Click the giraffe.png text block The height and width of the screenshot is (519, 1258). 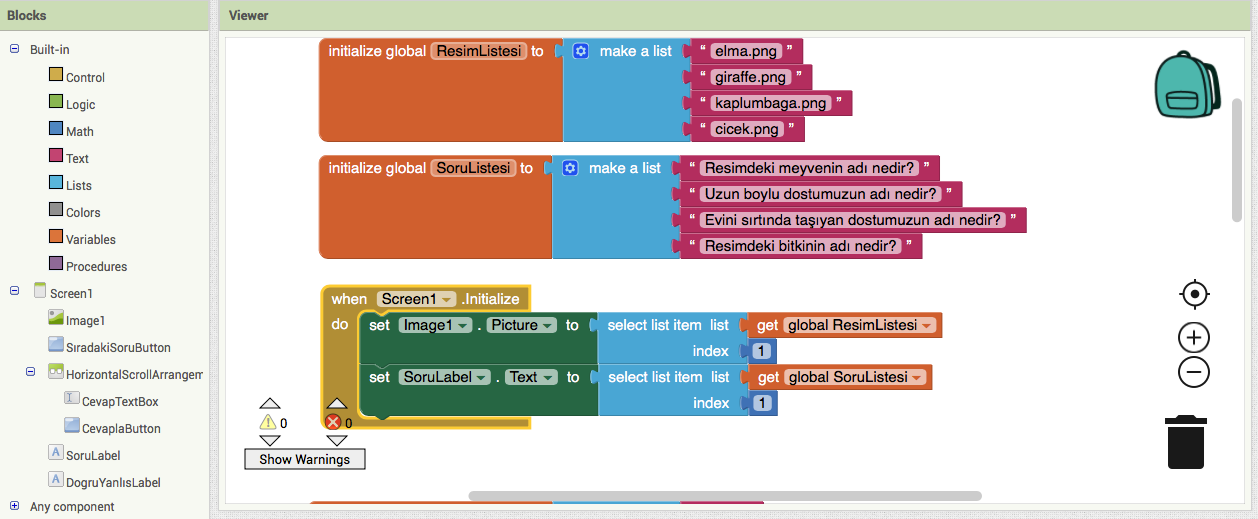[x=751, y=77]
